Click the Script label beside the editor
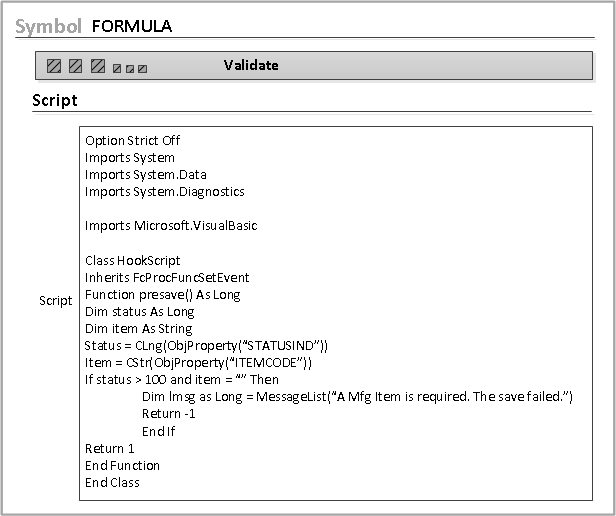The image size is (616, 516). [56, 300]
